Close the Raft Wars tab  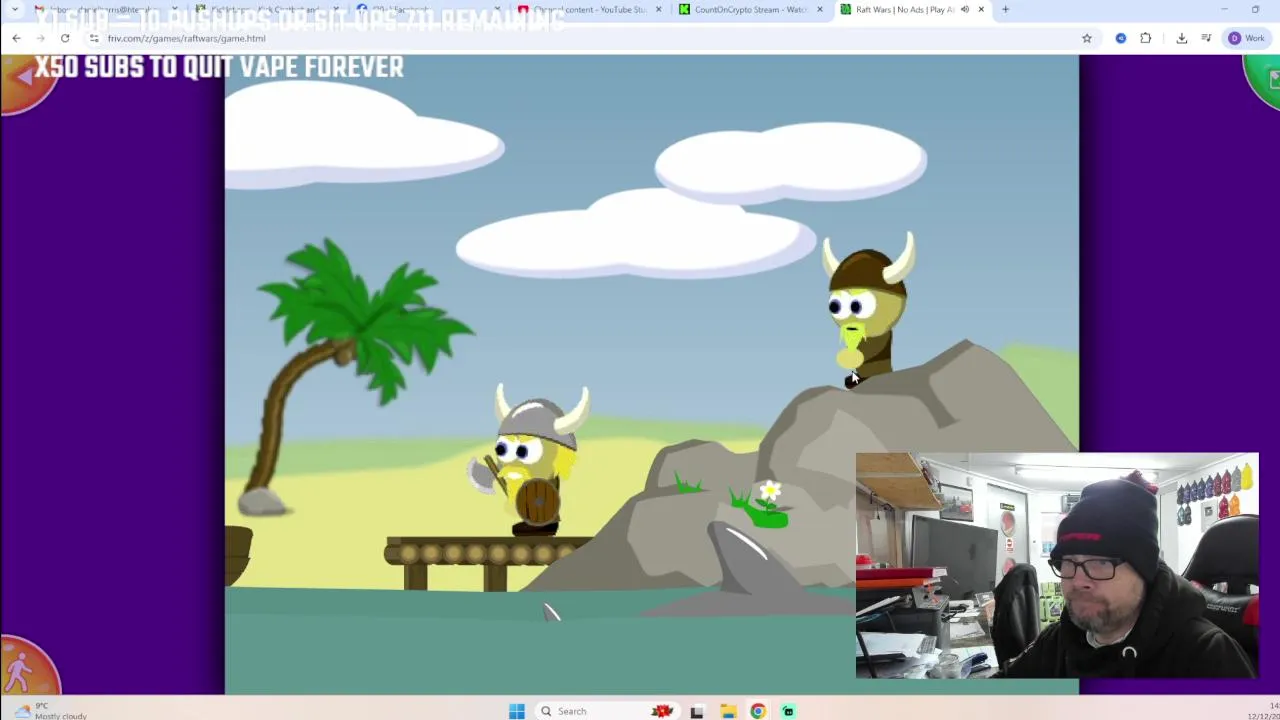[x=981, y=9]
